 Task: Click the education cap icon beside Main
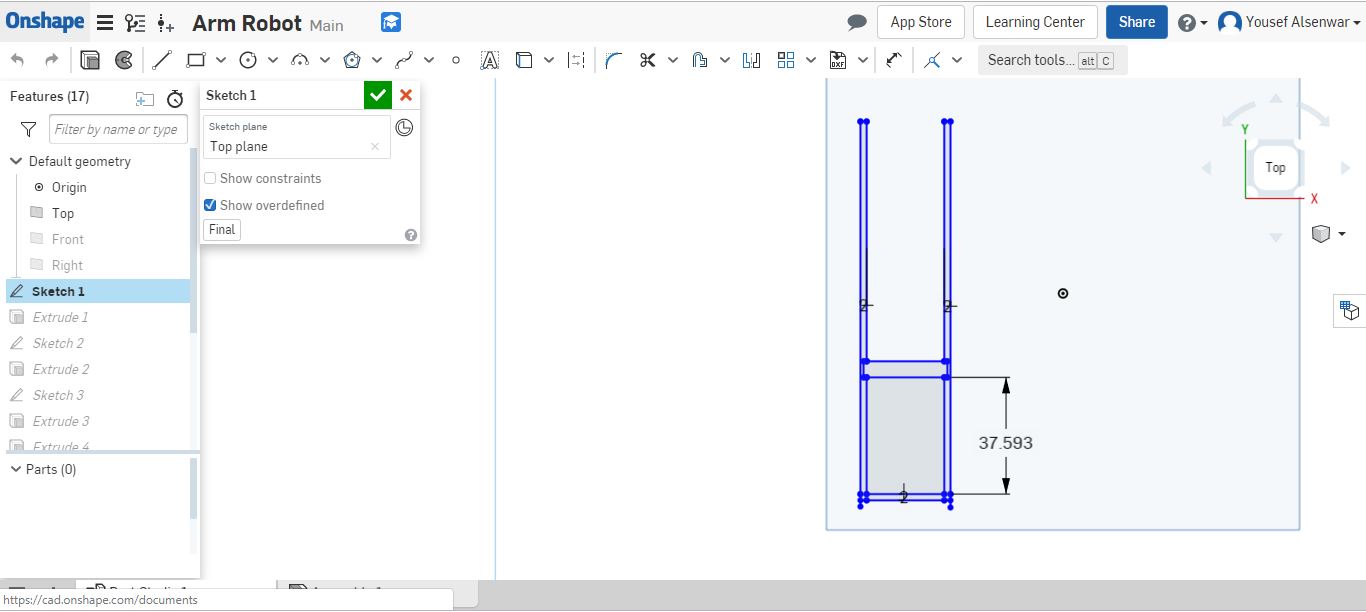pos(391,22)
